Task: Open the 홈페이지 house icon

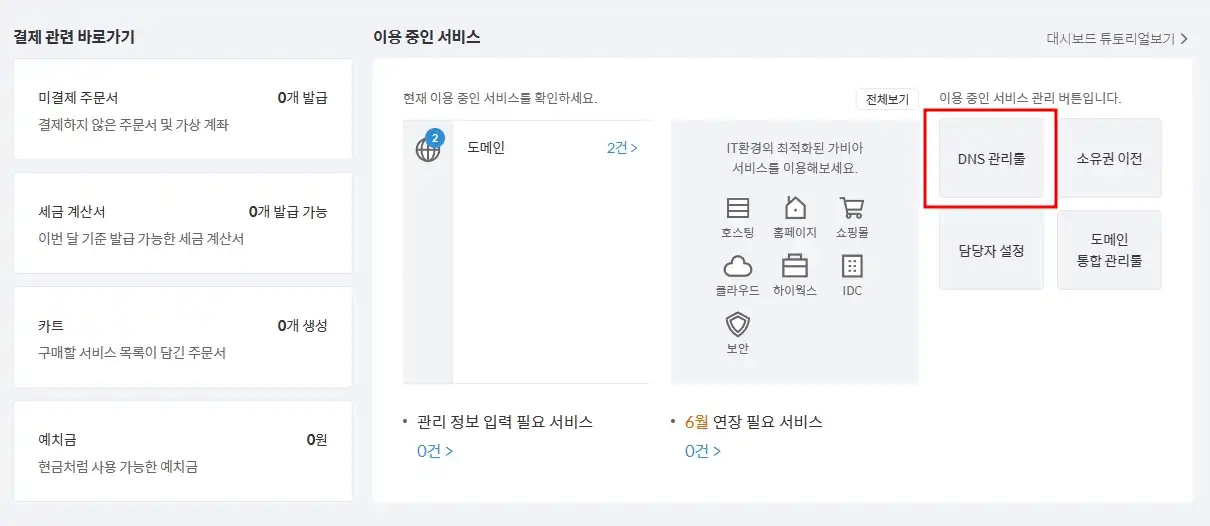Action: click(795, 208)
